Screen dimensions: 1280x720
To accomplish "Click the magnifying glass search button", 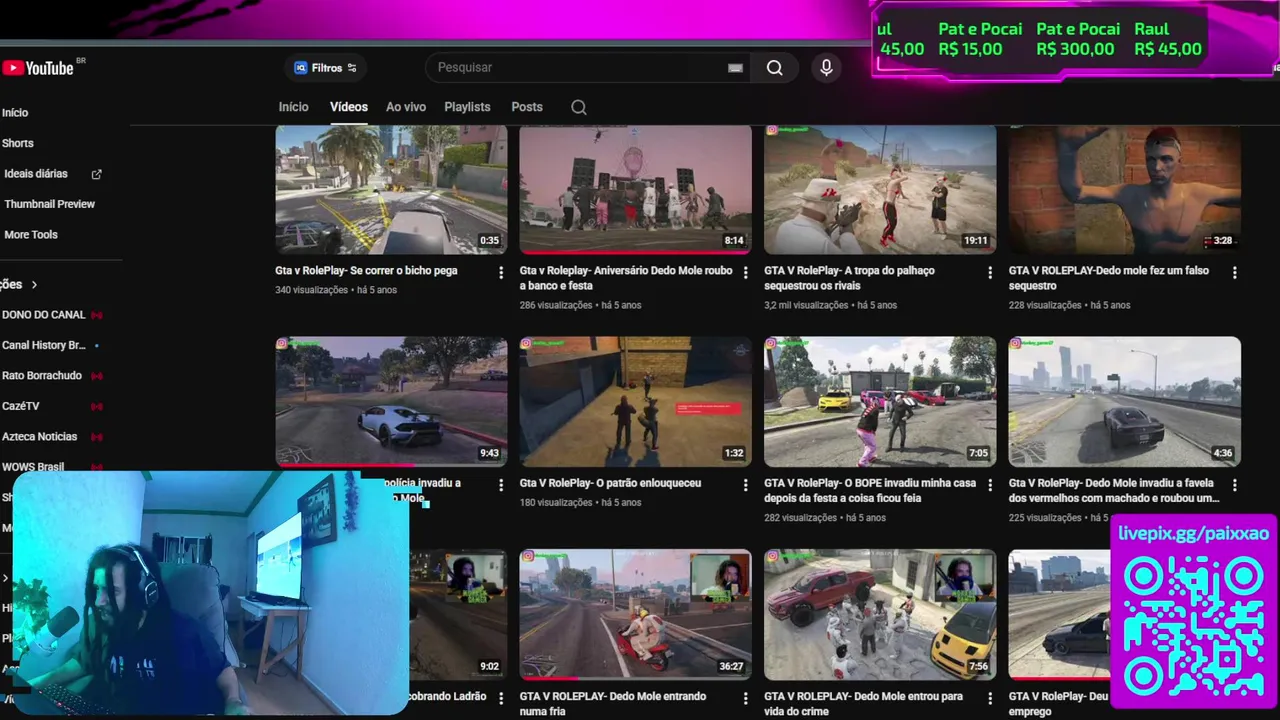I will [775, 67].
